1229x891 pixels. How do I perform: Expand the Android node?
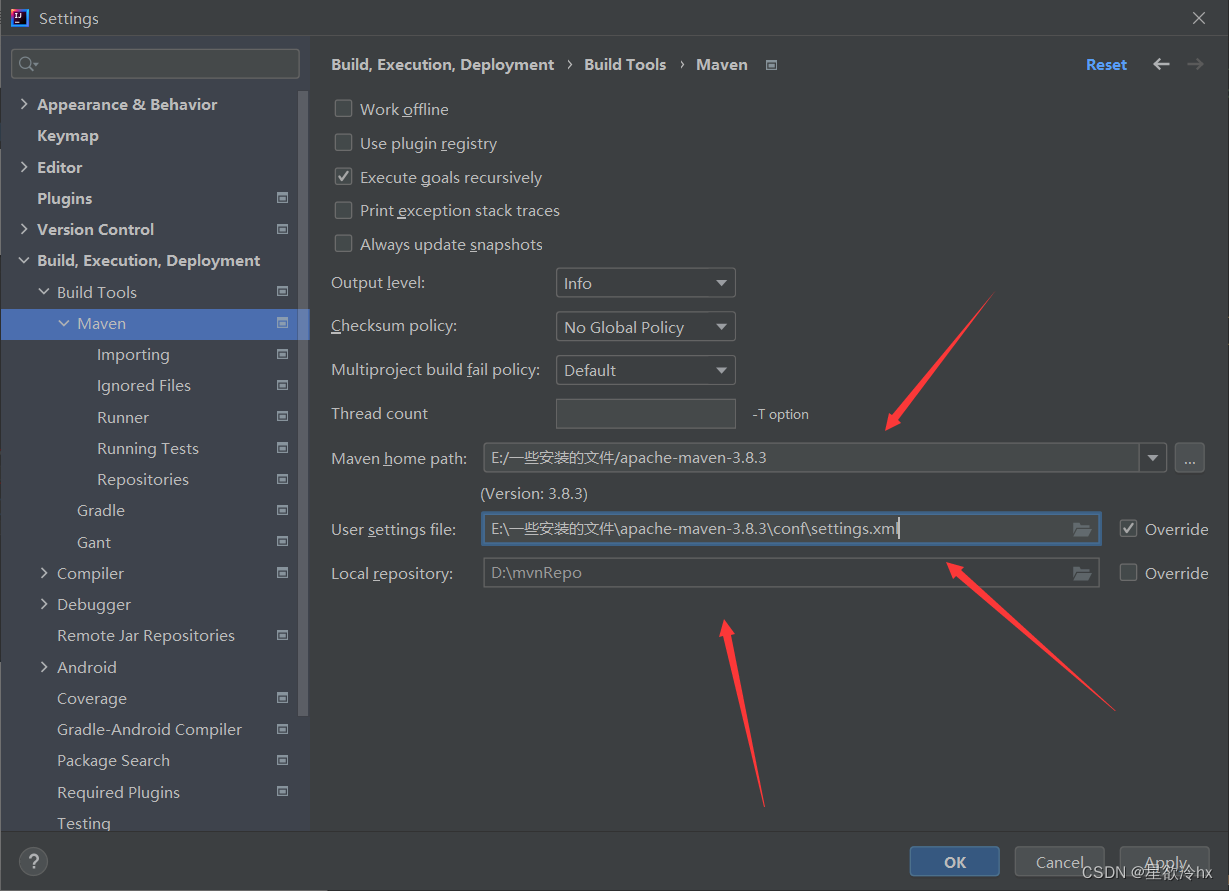click(44, 667)
